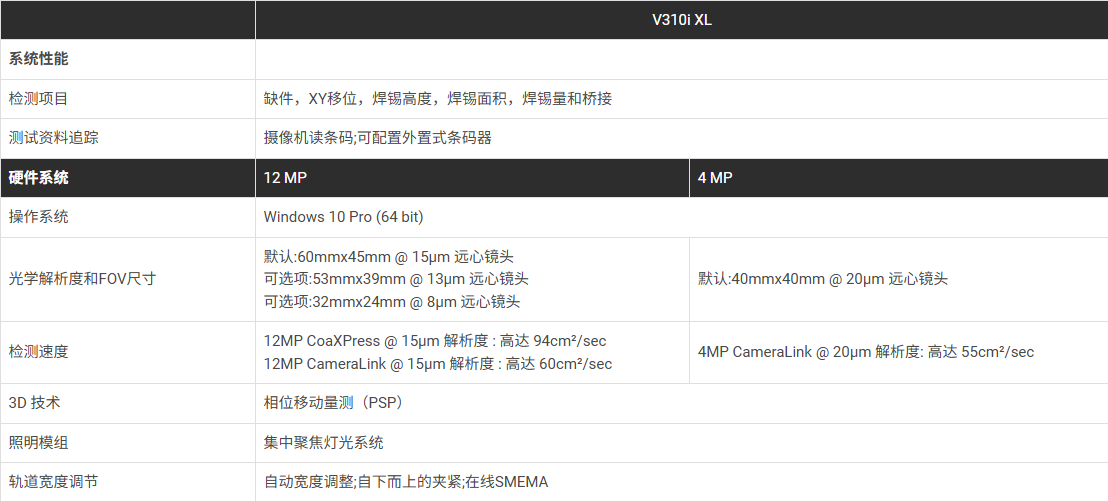Select the 系统性能 section row label

click(39, 59)
